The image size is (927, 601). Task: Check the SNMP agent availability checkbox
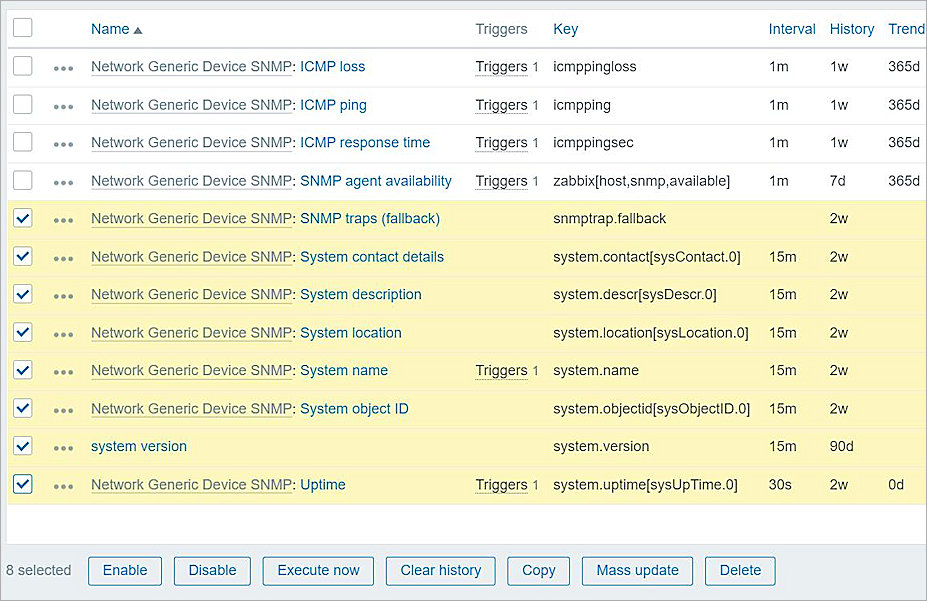click(x=22, y=180)
